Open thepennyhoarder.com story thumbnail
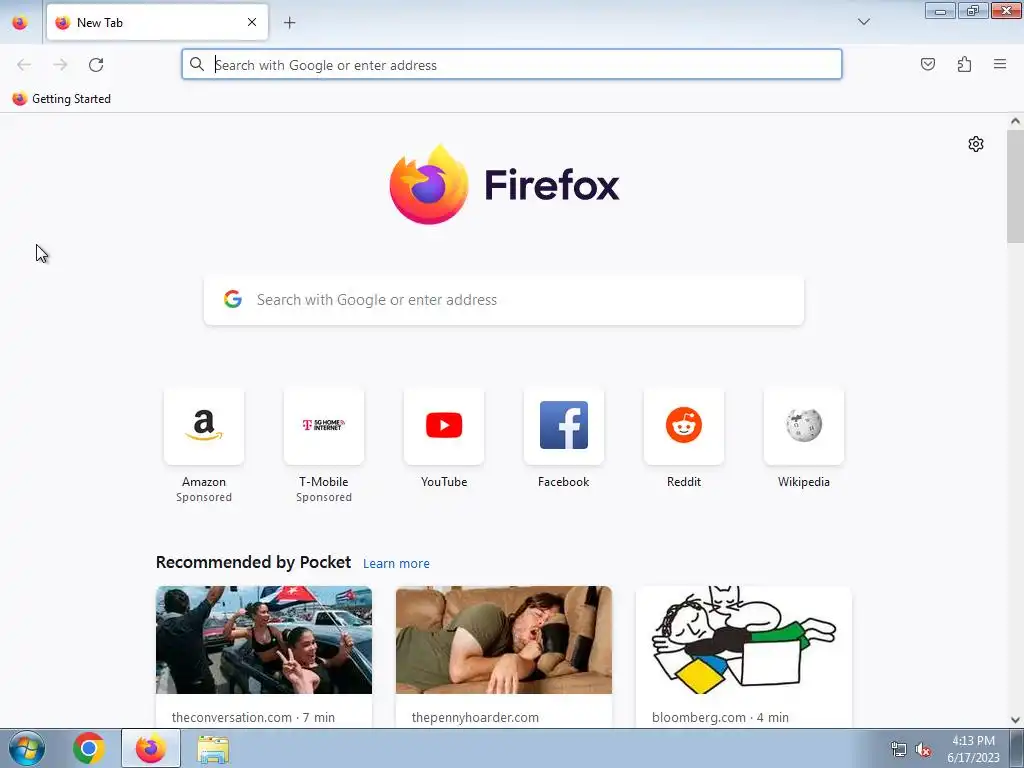 point(504,640)
